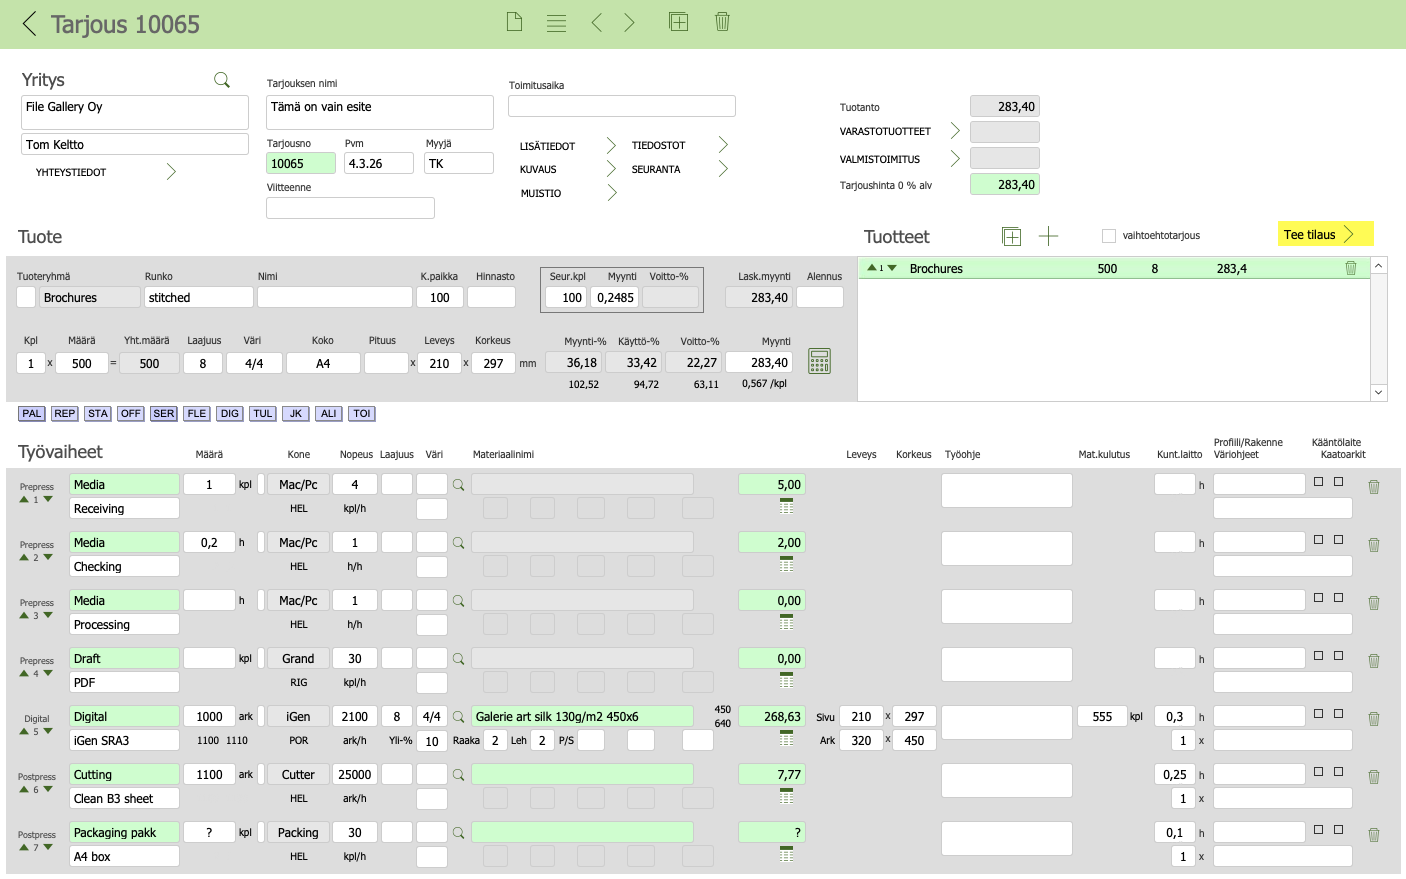Click the calculator icon in Tuote section

(819, 361)
